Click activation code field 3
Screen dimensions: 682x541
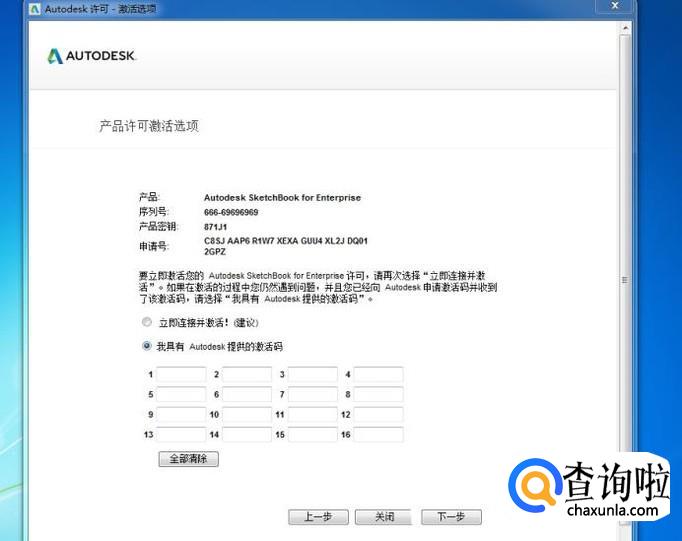313,374
